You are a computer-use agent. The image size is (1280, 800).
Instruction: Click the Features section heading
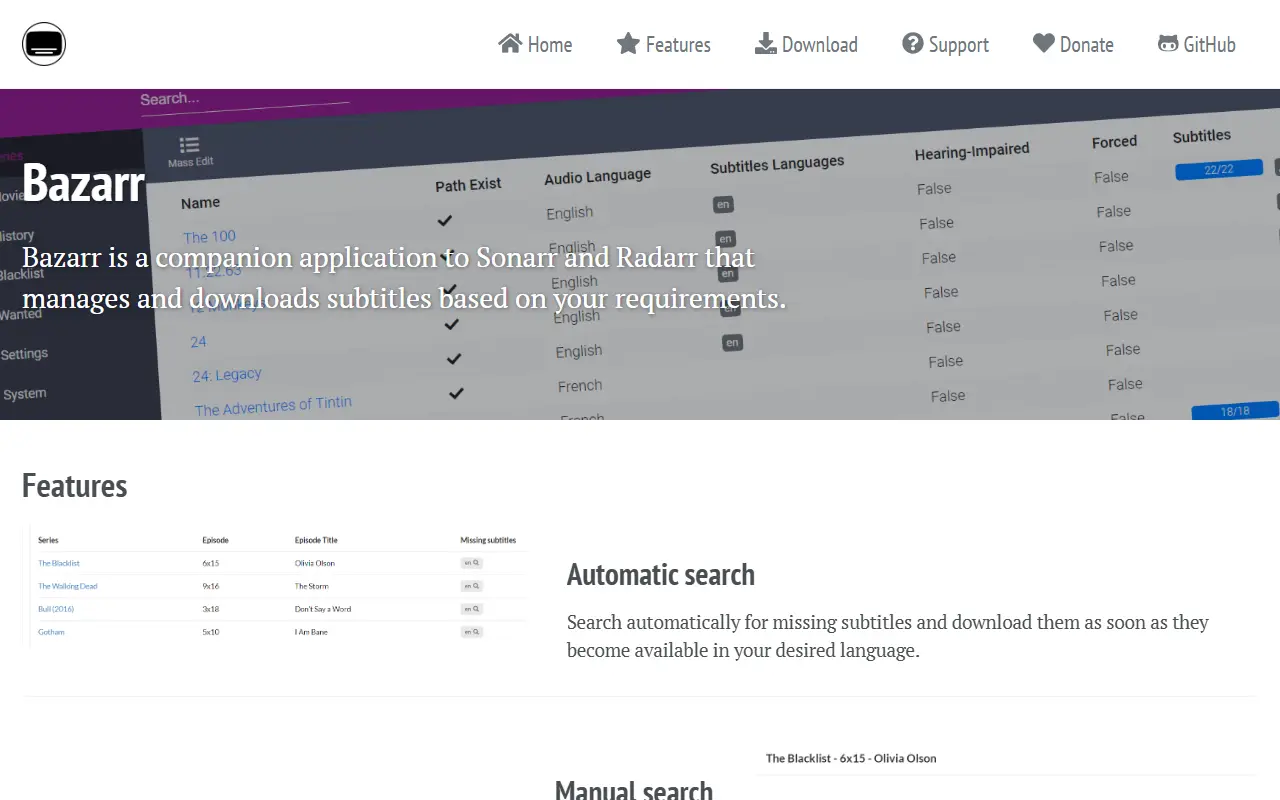click(x=75, y=486)
